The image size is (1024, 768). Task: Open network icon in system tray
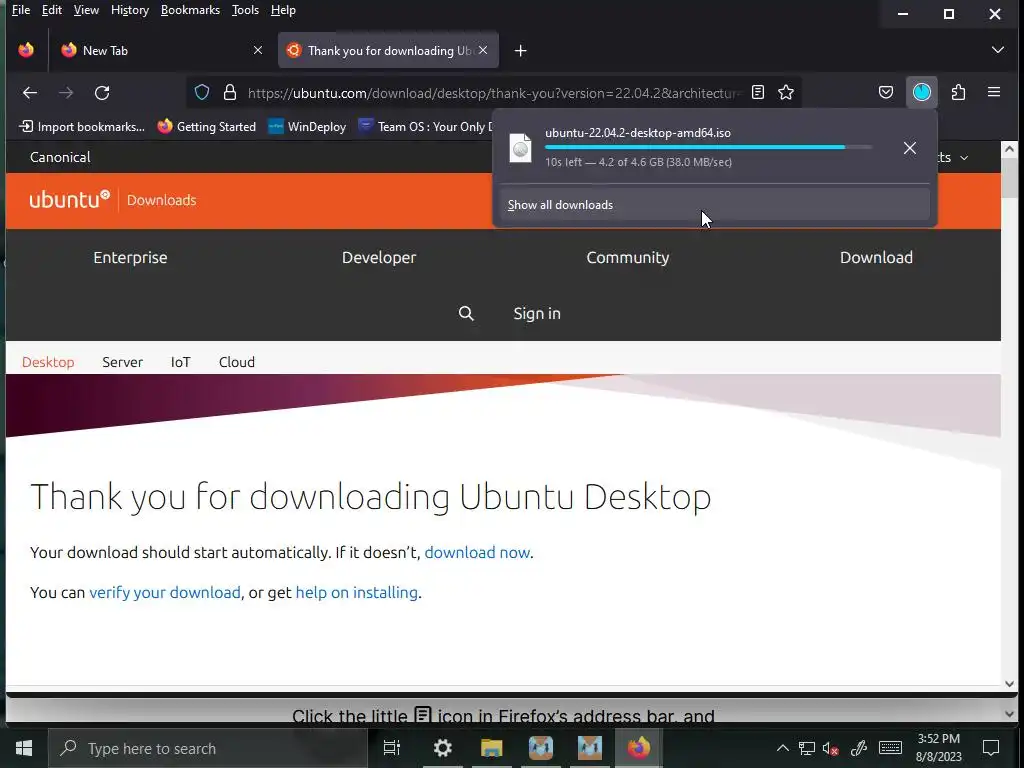tap(807, 748)
